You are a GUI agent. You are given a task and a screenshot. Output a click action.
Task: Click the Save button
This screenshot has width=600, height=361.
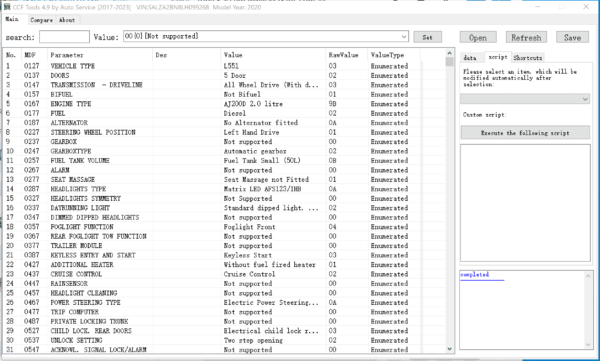[572, 38]
